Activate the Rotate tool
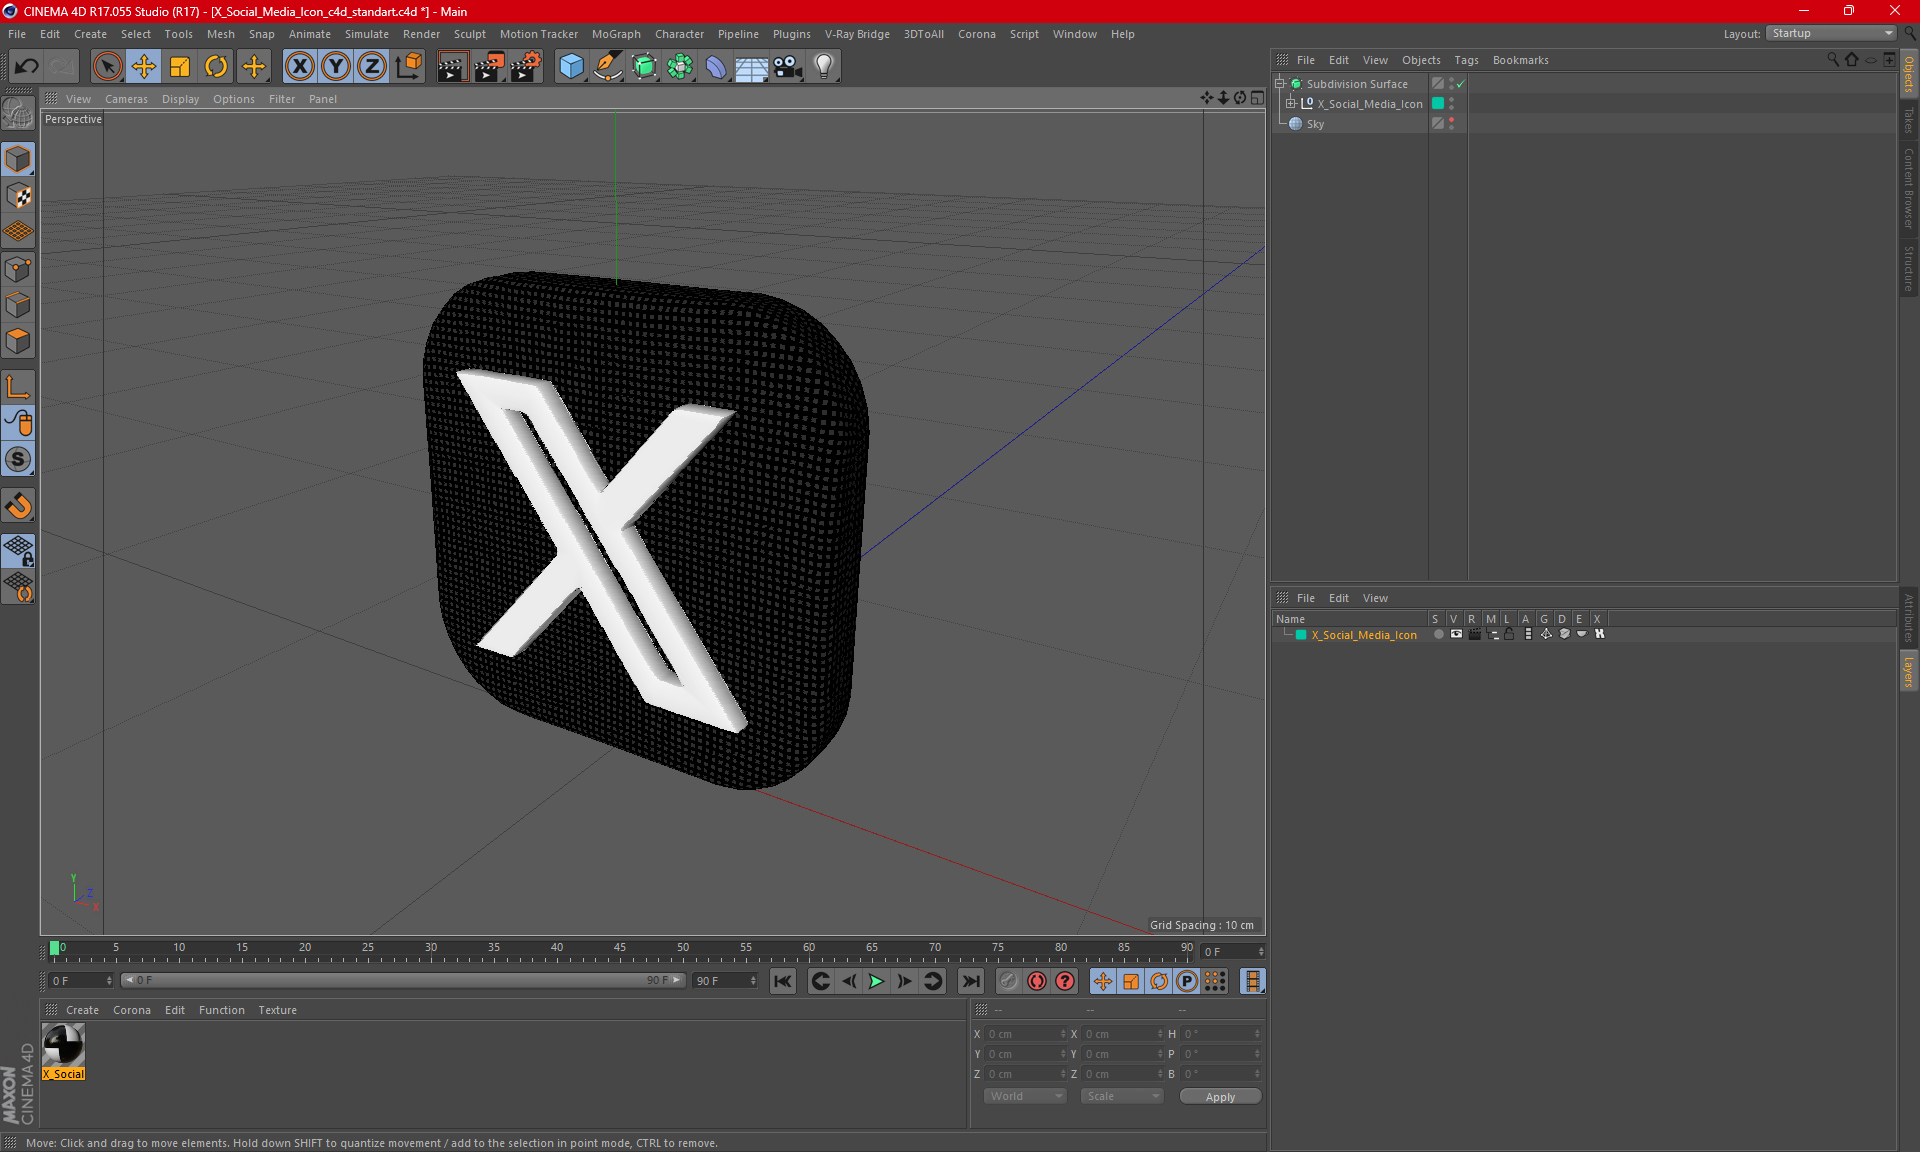The image size is (1920, 1152). 216,67
